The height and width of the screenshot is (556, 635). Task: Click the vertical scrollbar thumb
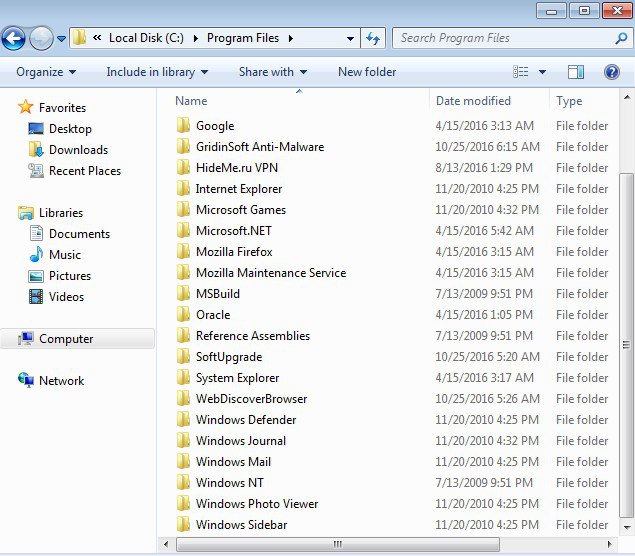click(626, 345)
